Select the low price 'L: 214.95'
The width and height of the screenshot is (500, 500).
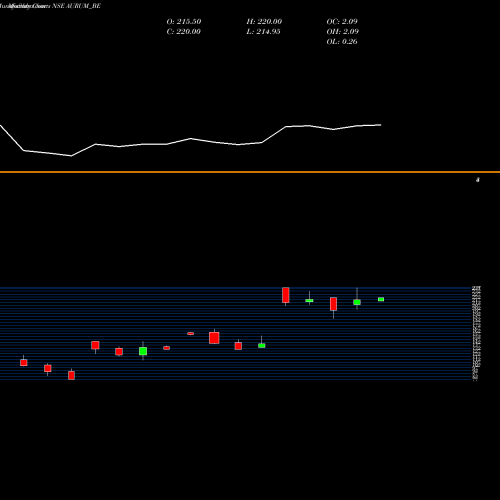(263, 32)
